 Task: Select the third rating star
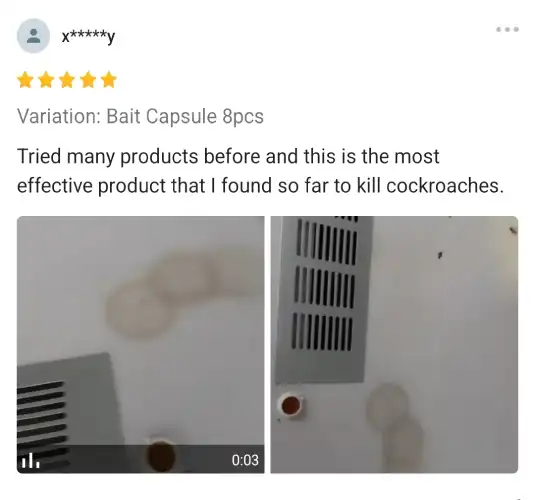tap(67, 80)
